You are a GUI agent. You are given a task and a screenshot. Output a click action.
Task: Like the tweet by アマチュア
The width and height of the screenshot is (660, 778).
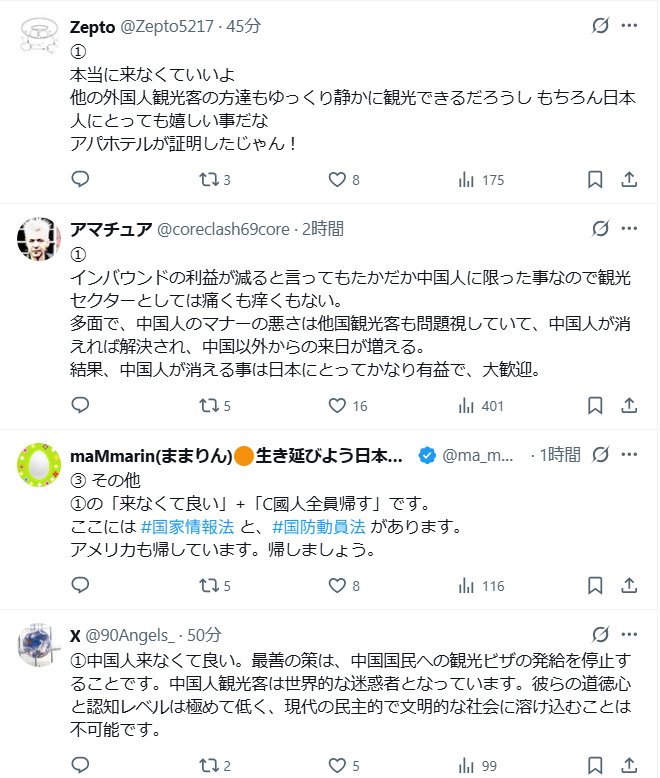point(337,406)
